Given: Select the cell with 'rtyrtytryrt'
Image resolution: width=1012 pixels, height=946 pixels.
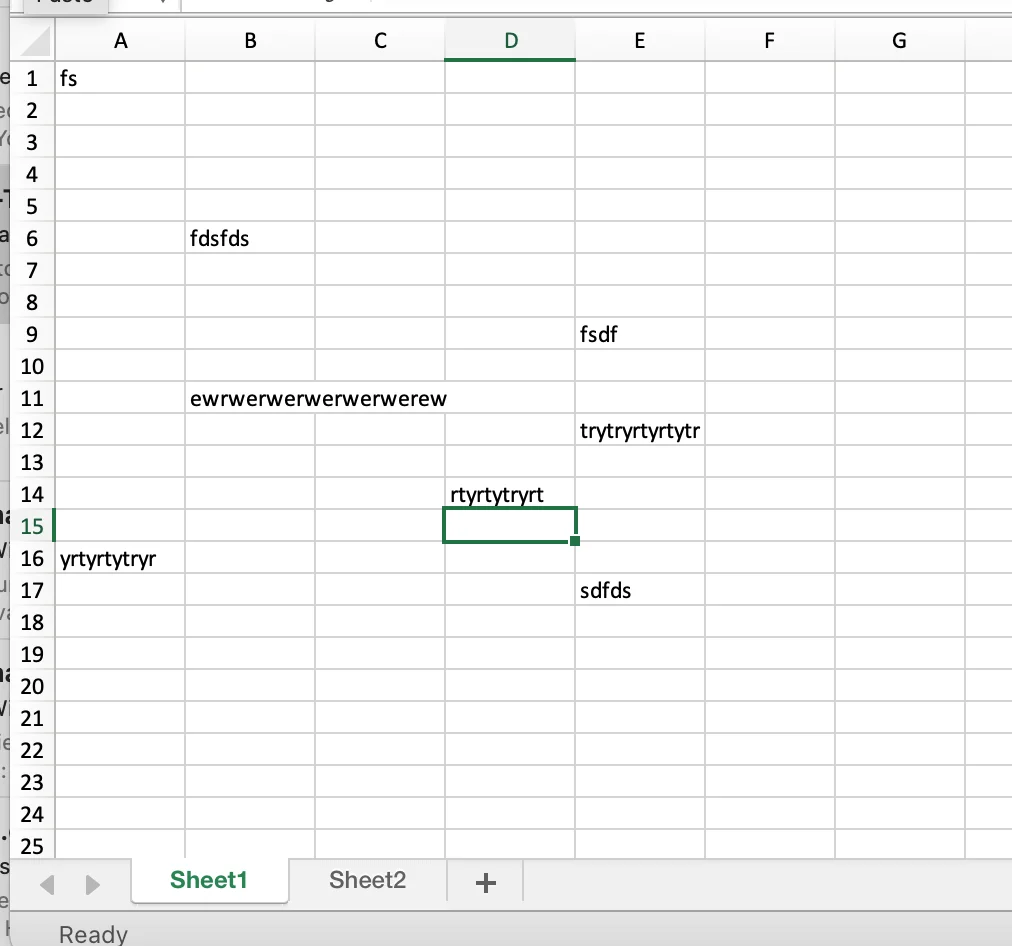Looking at the screenshot, I should pos(509,494).
